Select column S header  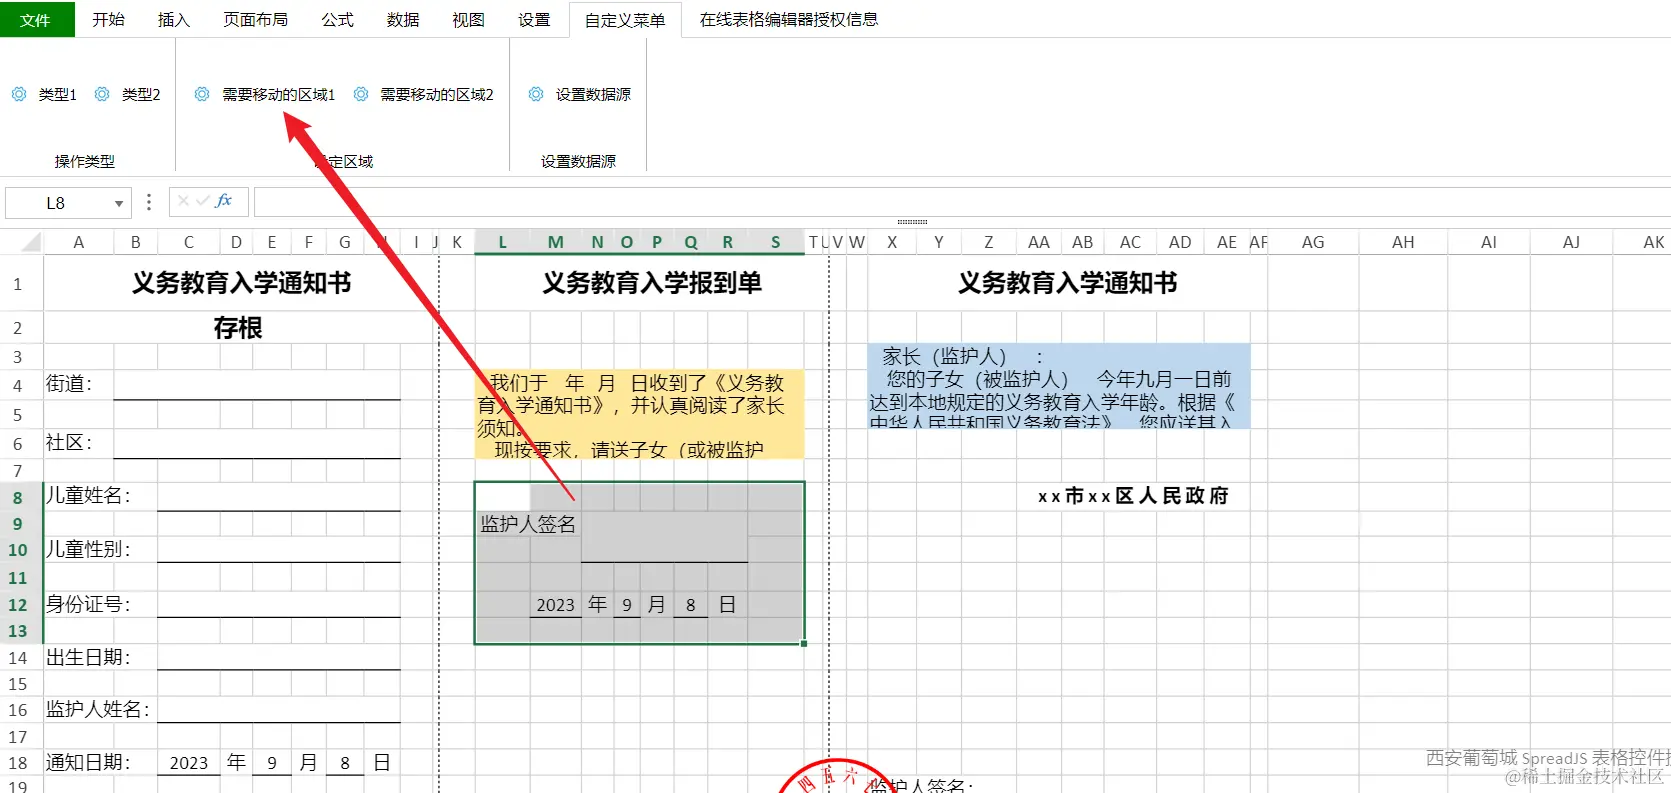pyautogui.click(x=776, y=242)
